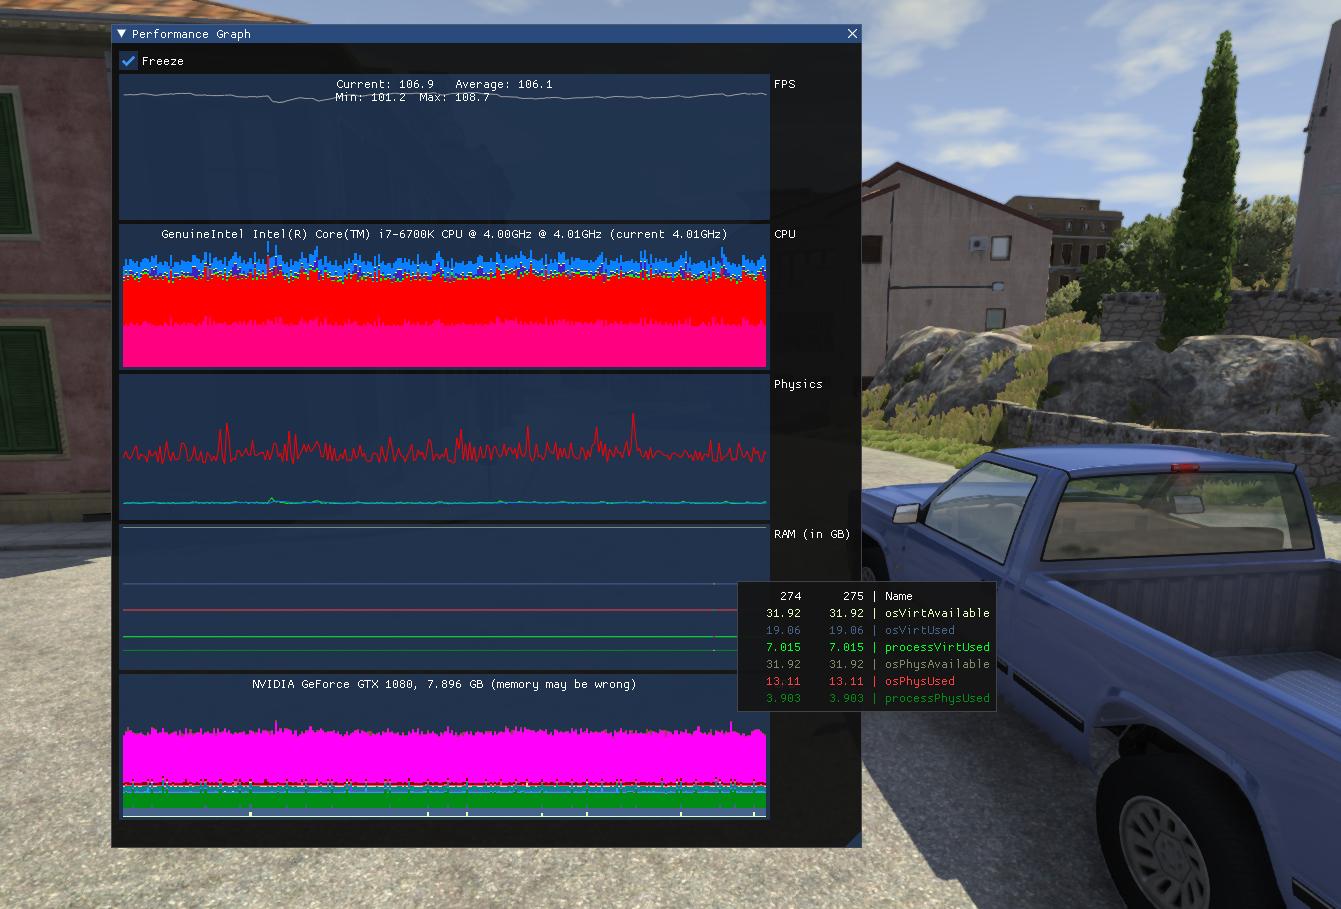Select the "Min: 101.2" FPS readout
Screen dimensions: 1341x909
371,97
